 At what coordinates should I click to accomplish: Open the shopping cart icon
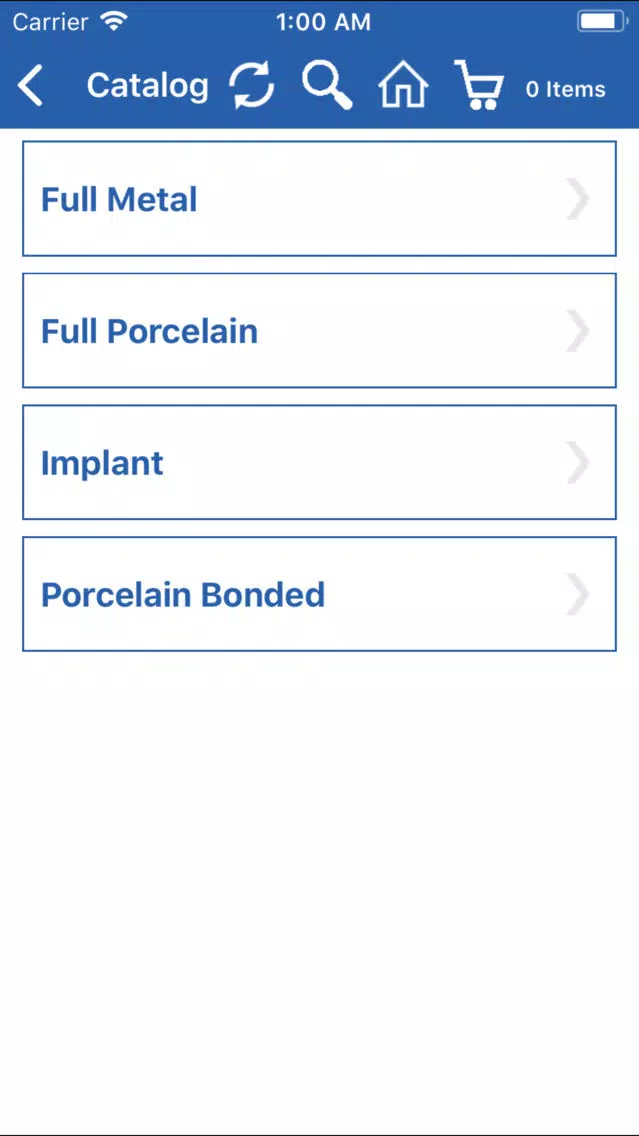point(479,85)
